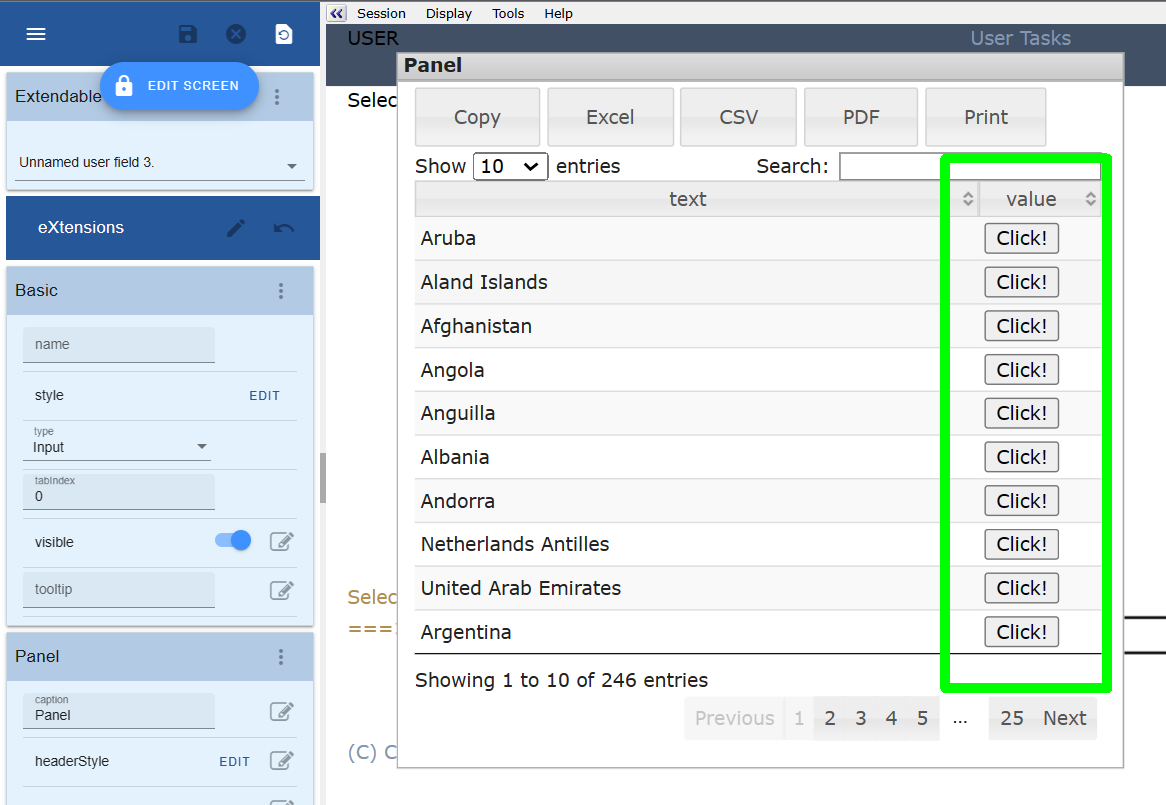Click edit icon beside tooltip field
Image resolution: width=1166 pixels, height=805 pixels.
[x=282, y=590]
